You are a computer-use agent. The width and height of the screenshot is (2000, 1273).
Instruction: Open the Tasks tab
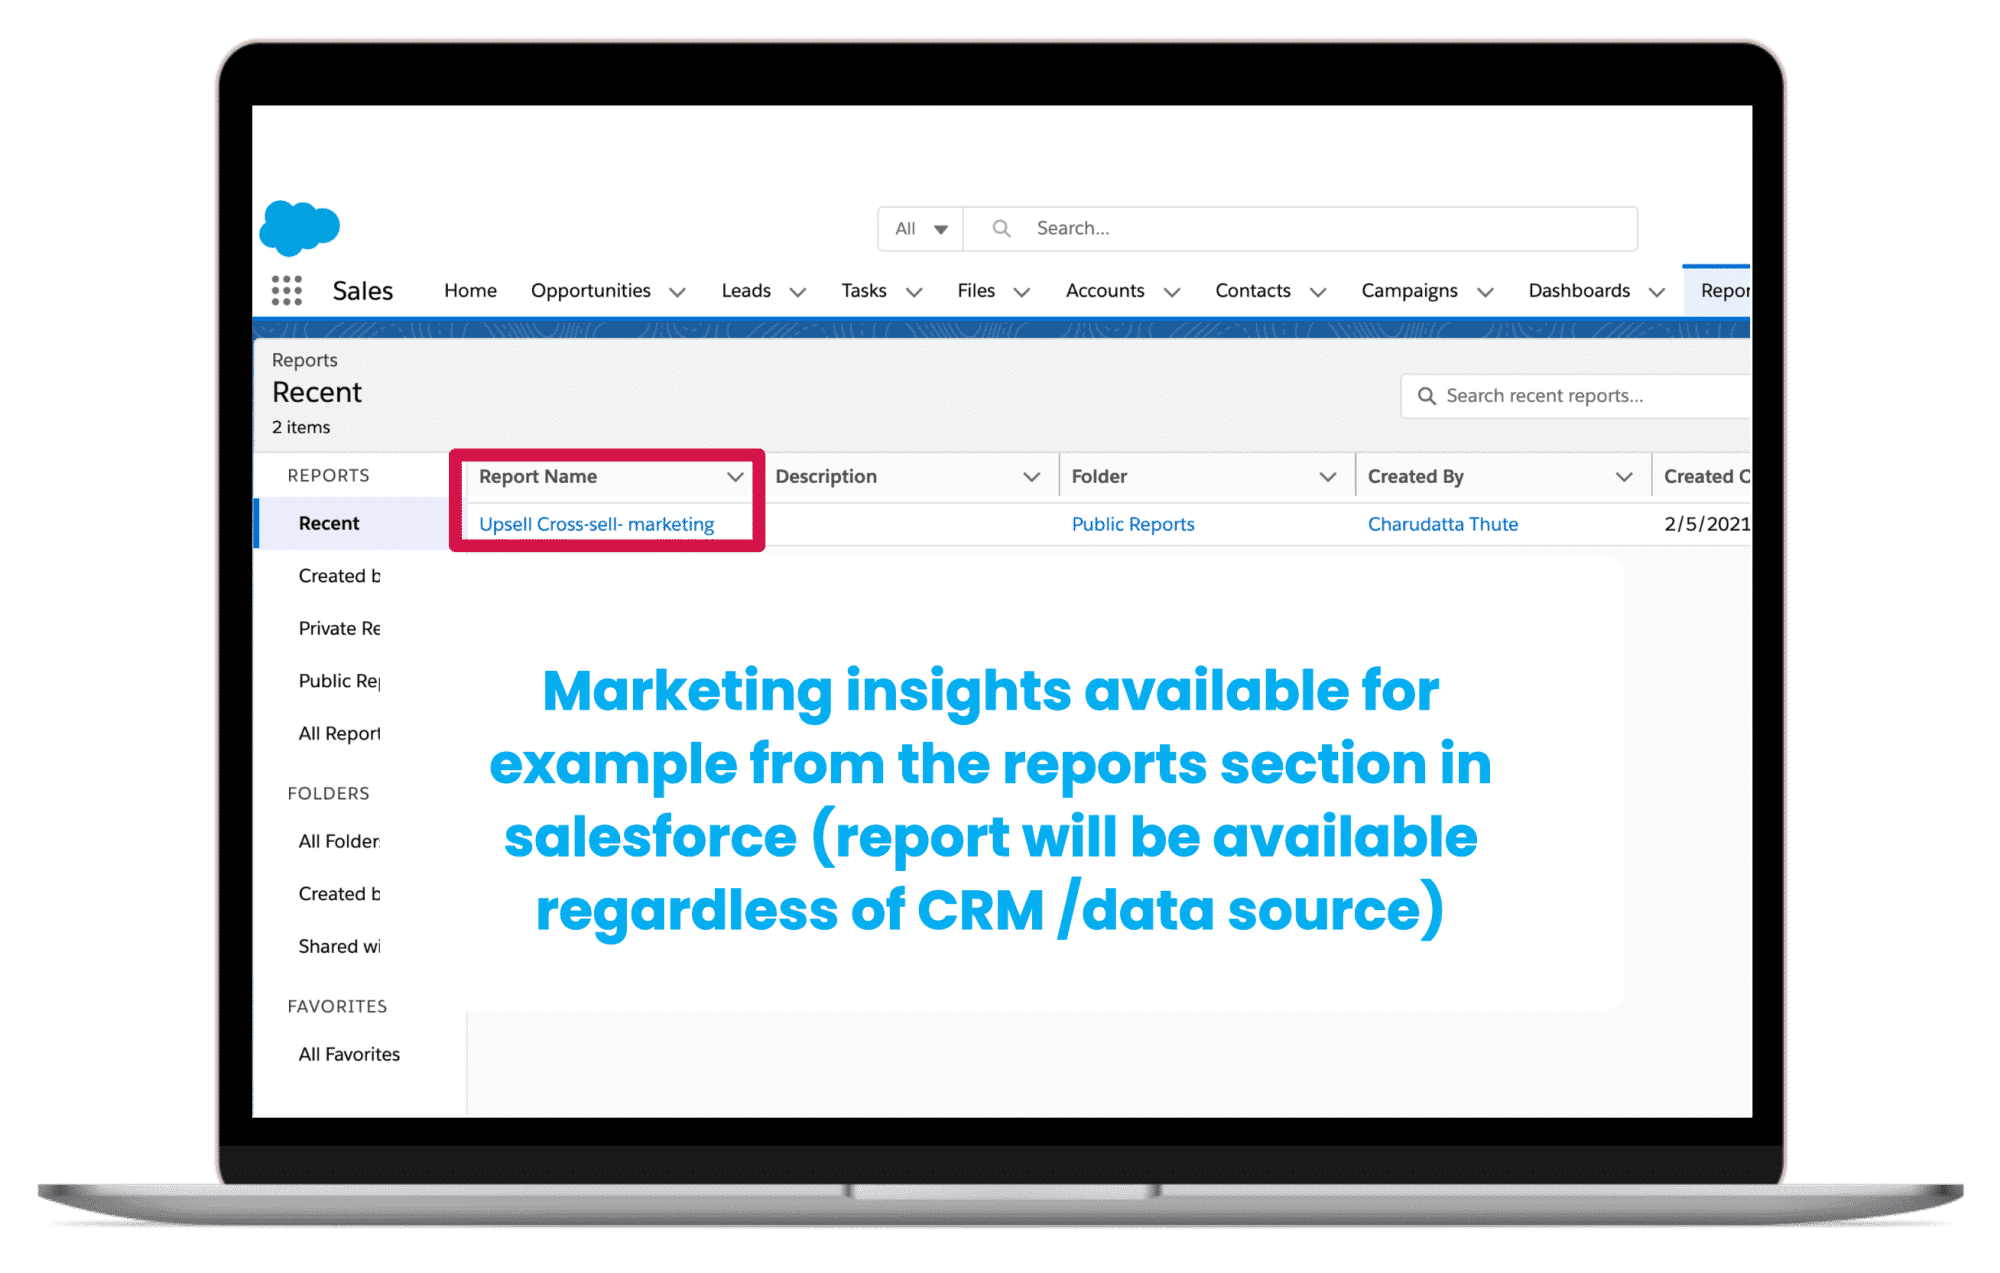[864, 291]
